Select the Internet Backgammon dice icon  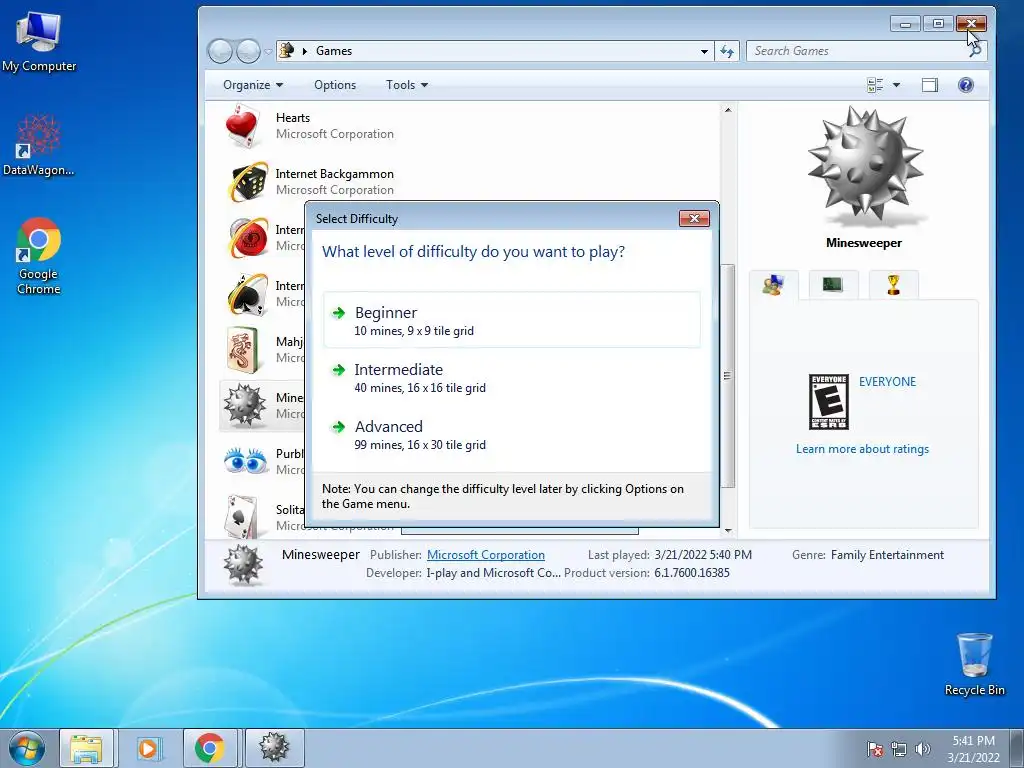(248, 182)
